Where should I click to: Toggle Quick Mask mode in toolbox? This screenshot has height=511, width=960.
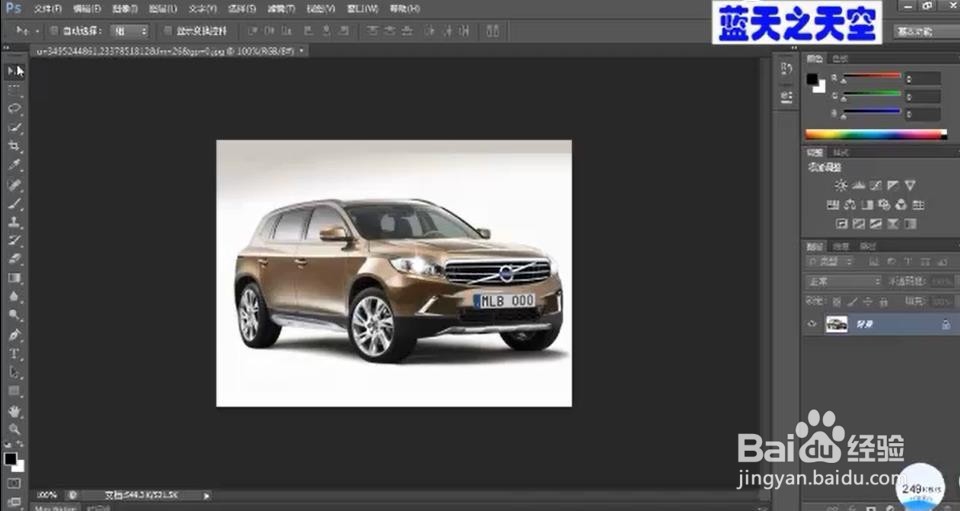(x=15, y=483)
